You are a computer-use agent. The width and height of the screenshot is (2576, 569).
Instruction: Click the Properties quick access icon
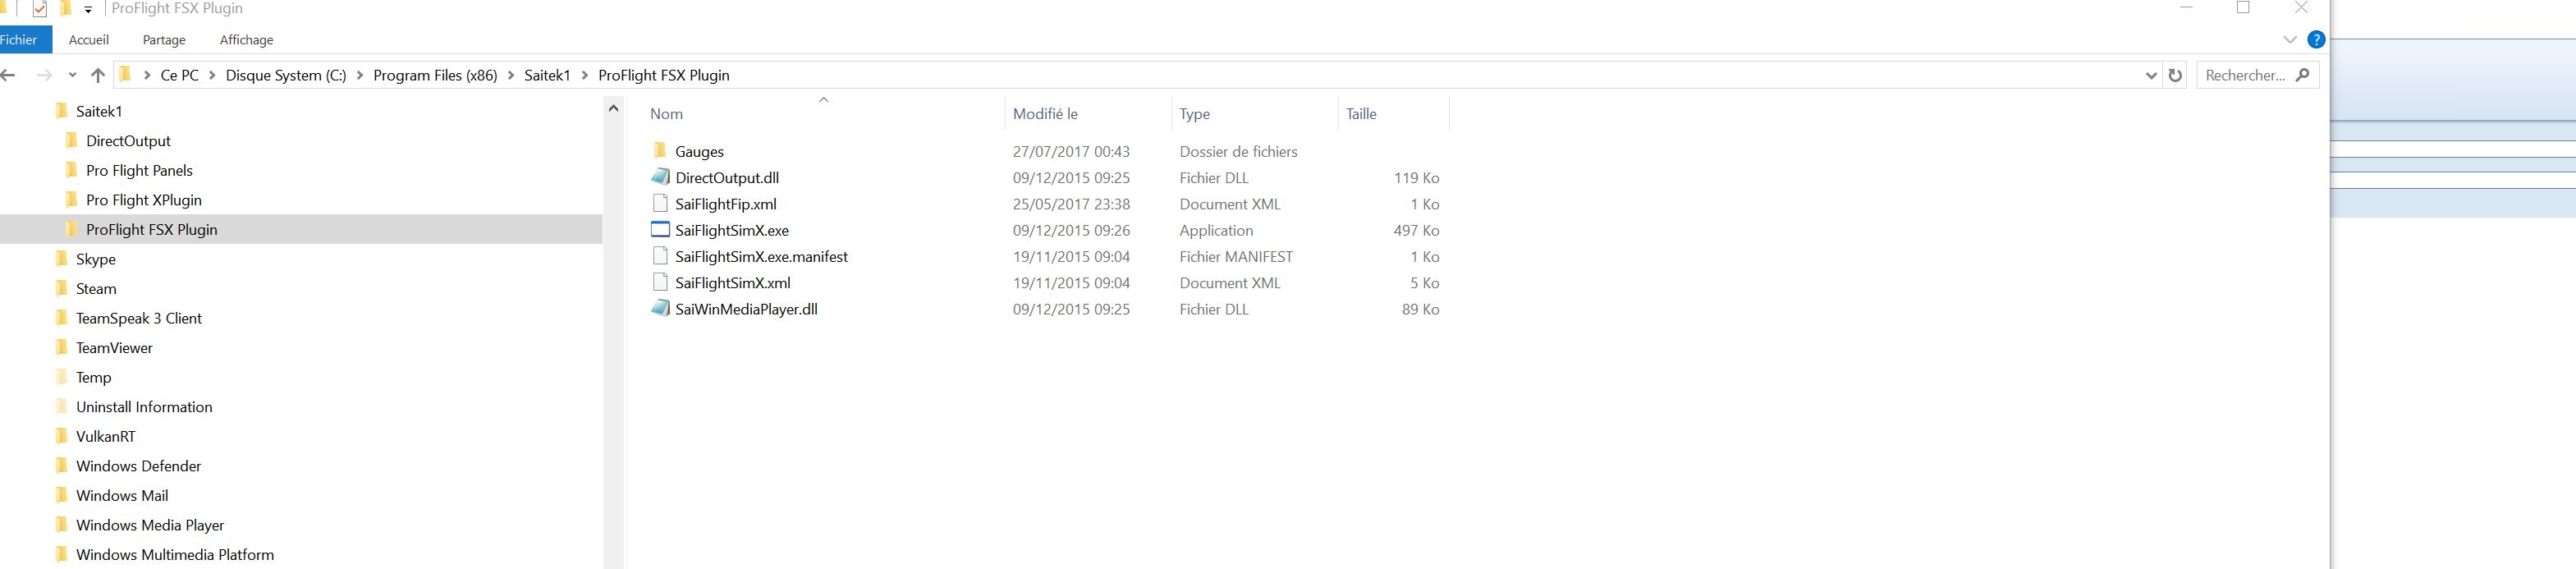(40, 9)
